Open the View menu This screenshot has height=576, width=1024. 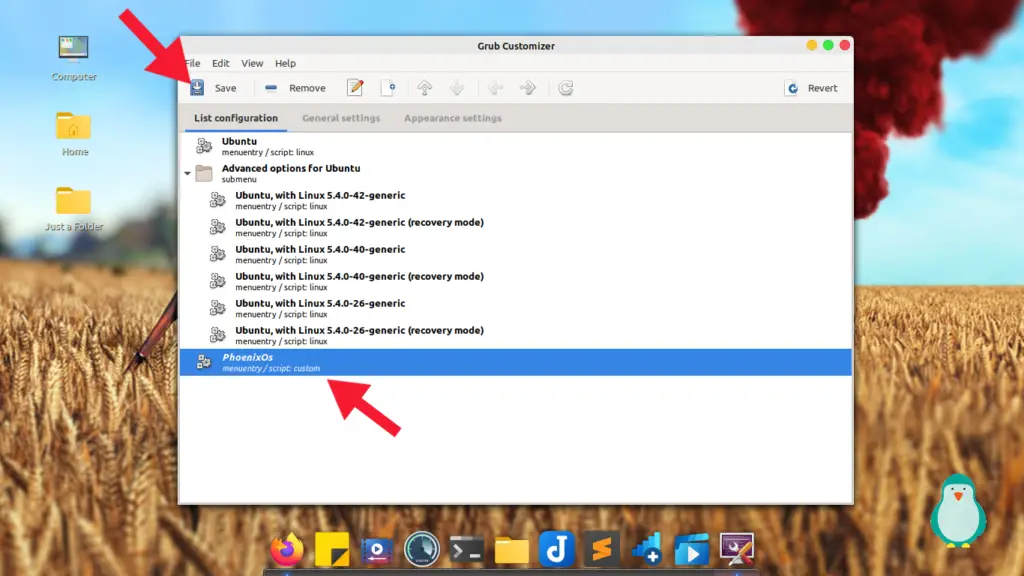pos(252,63)
